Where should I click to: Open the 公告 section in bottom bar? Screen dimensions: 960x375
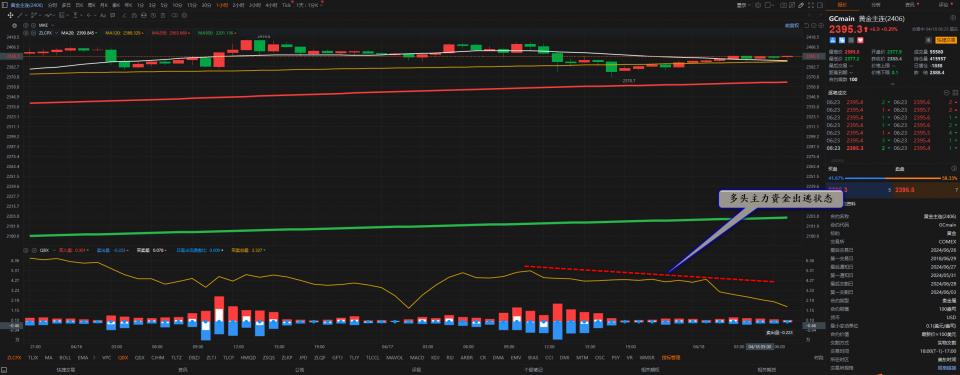point(299,369)
